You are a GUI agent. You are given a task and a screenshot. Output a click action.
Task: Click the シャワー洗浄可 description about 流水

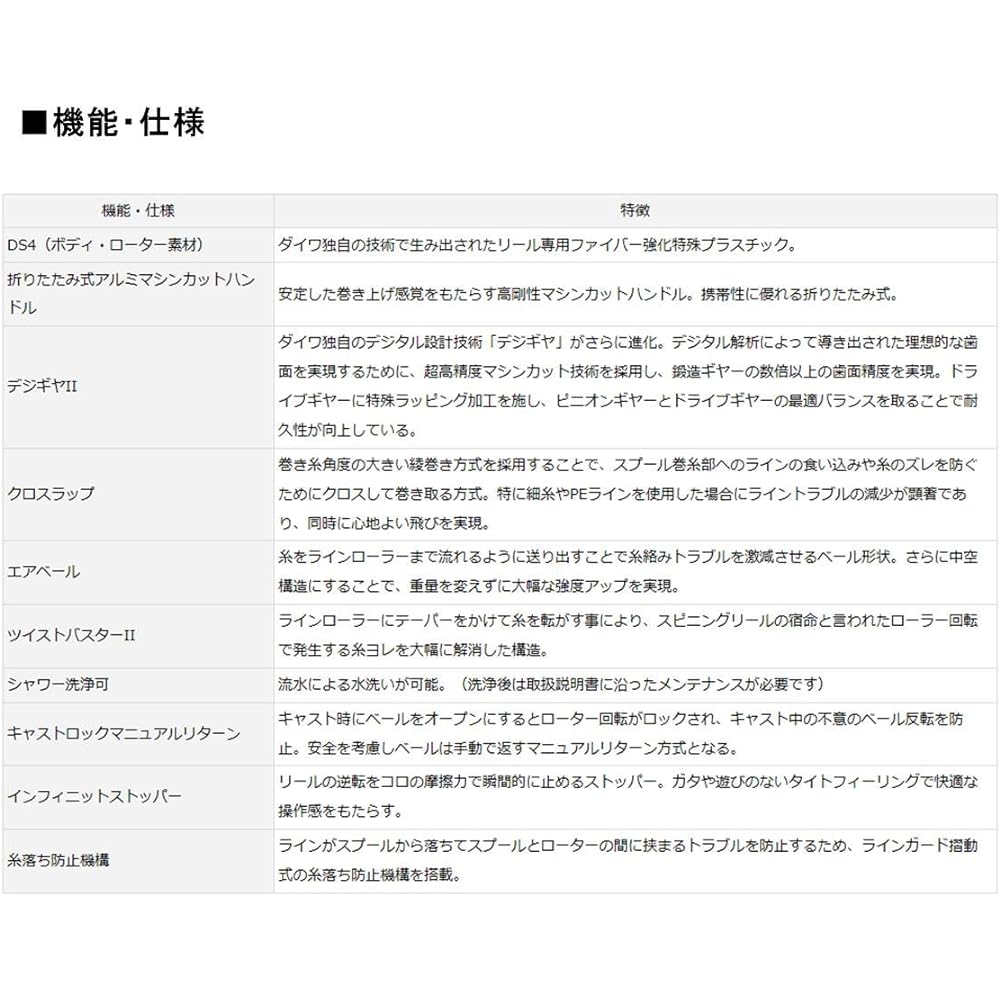552,684
